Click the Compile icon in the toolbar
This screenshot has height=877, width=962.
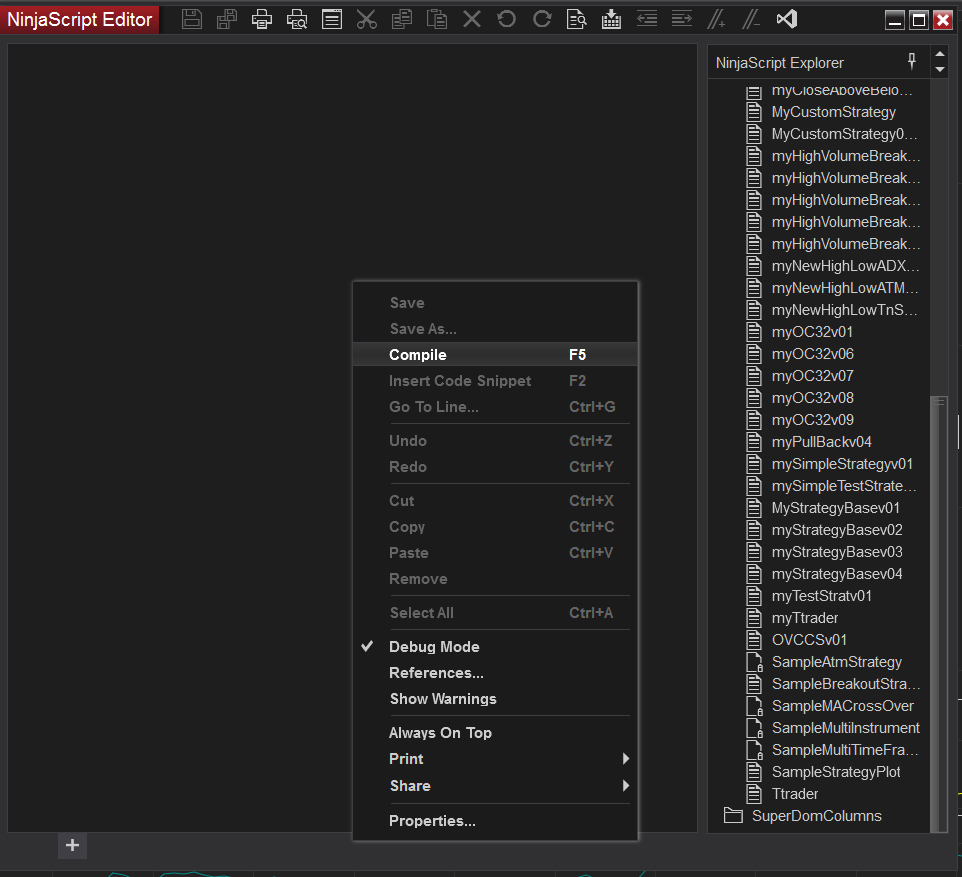tap(611, 19)
